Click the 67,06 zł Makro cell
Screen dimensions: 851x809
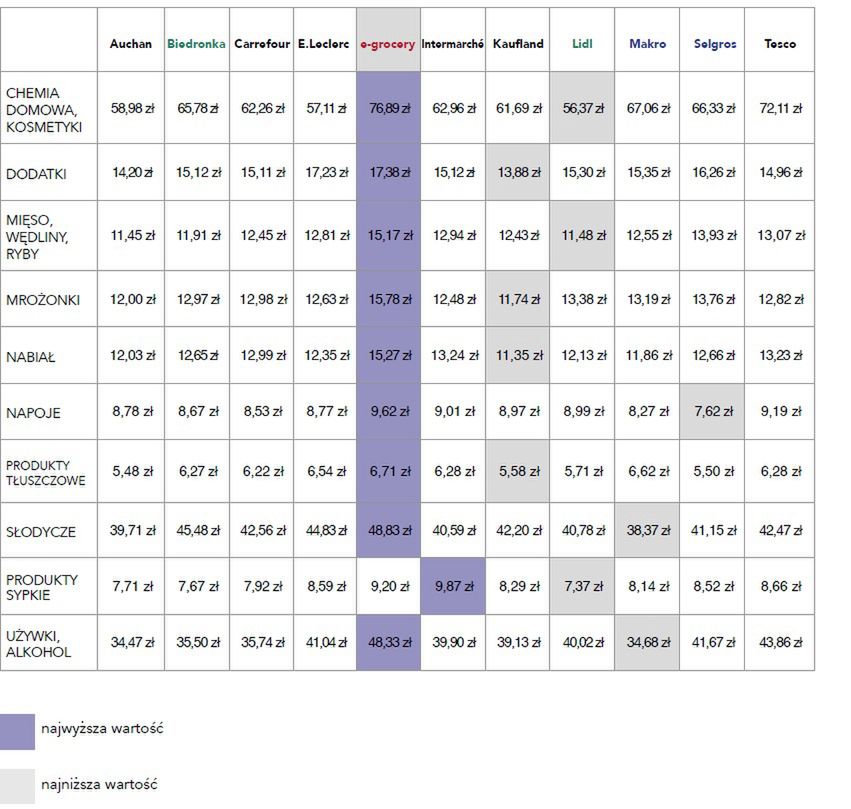(x=647, y=108)
